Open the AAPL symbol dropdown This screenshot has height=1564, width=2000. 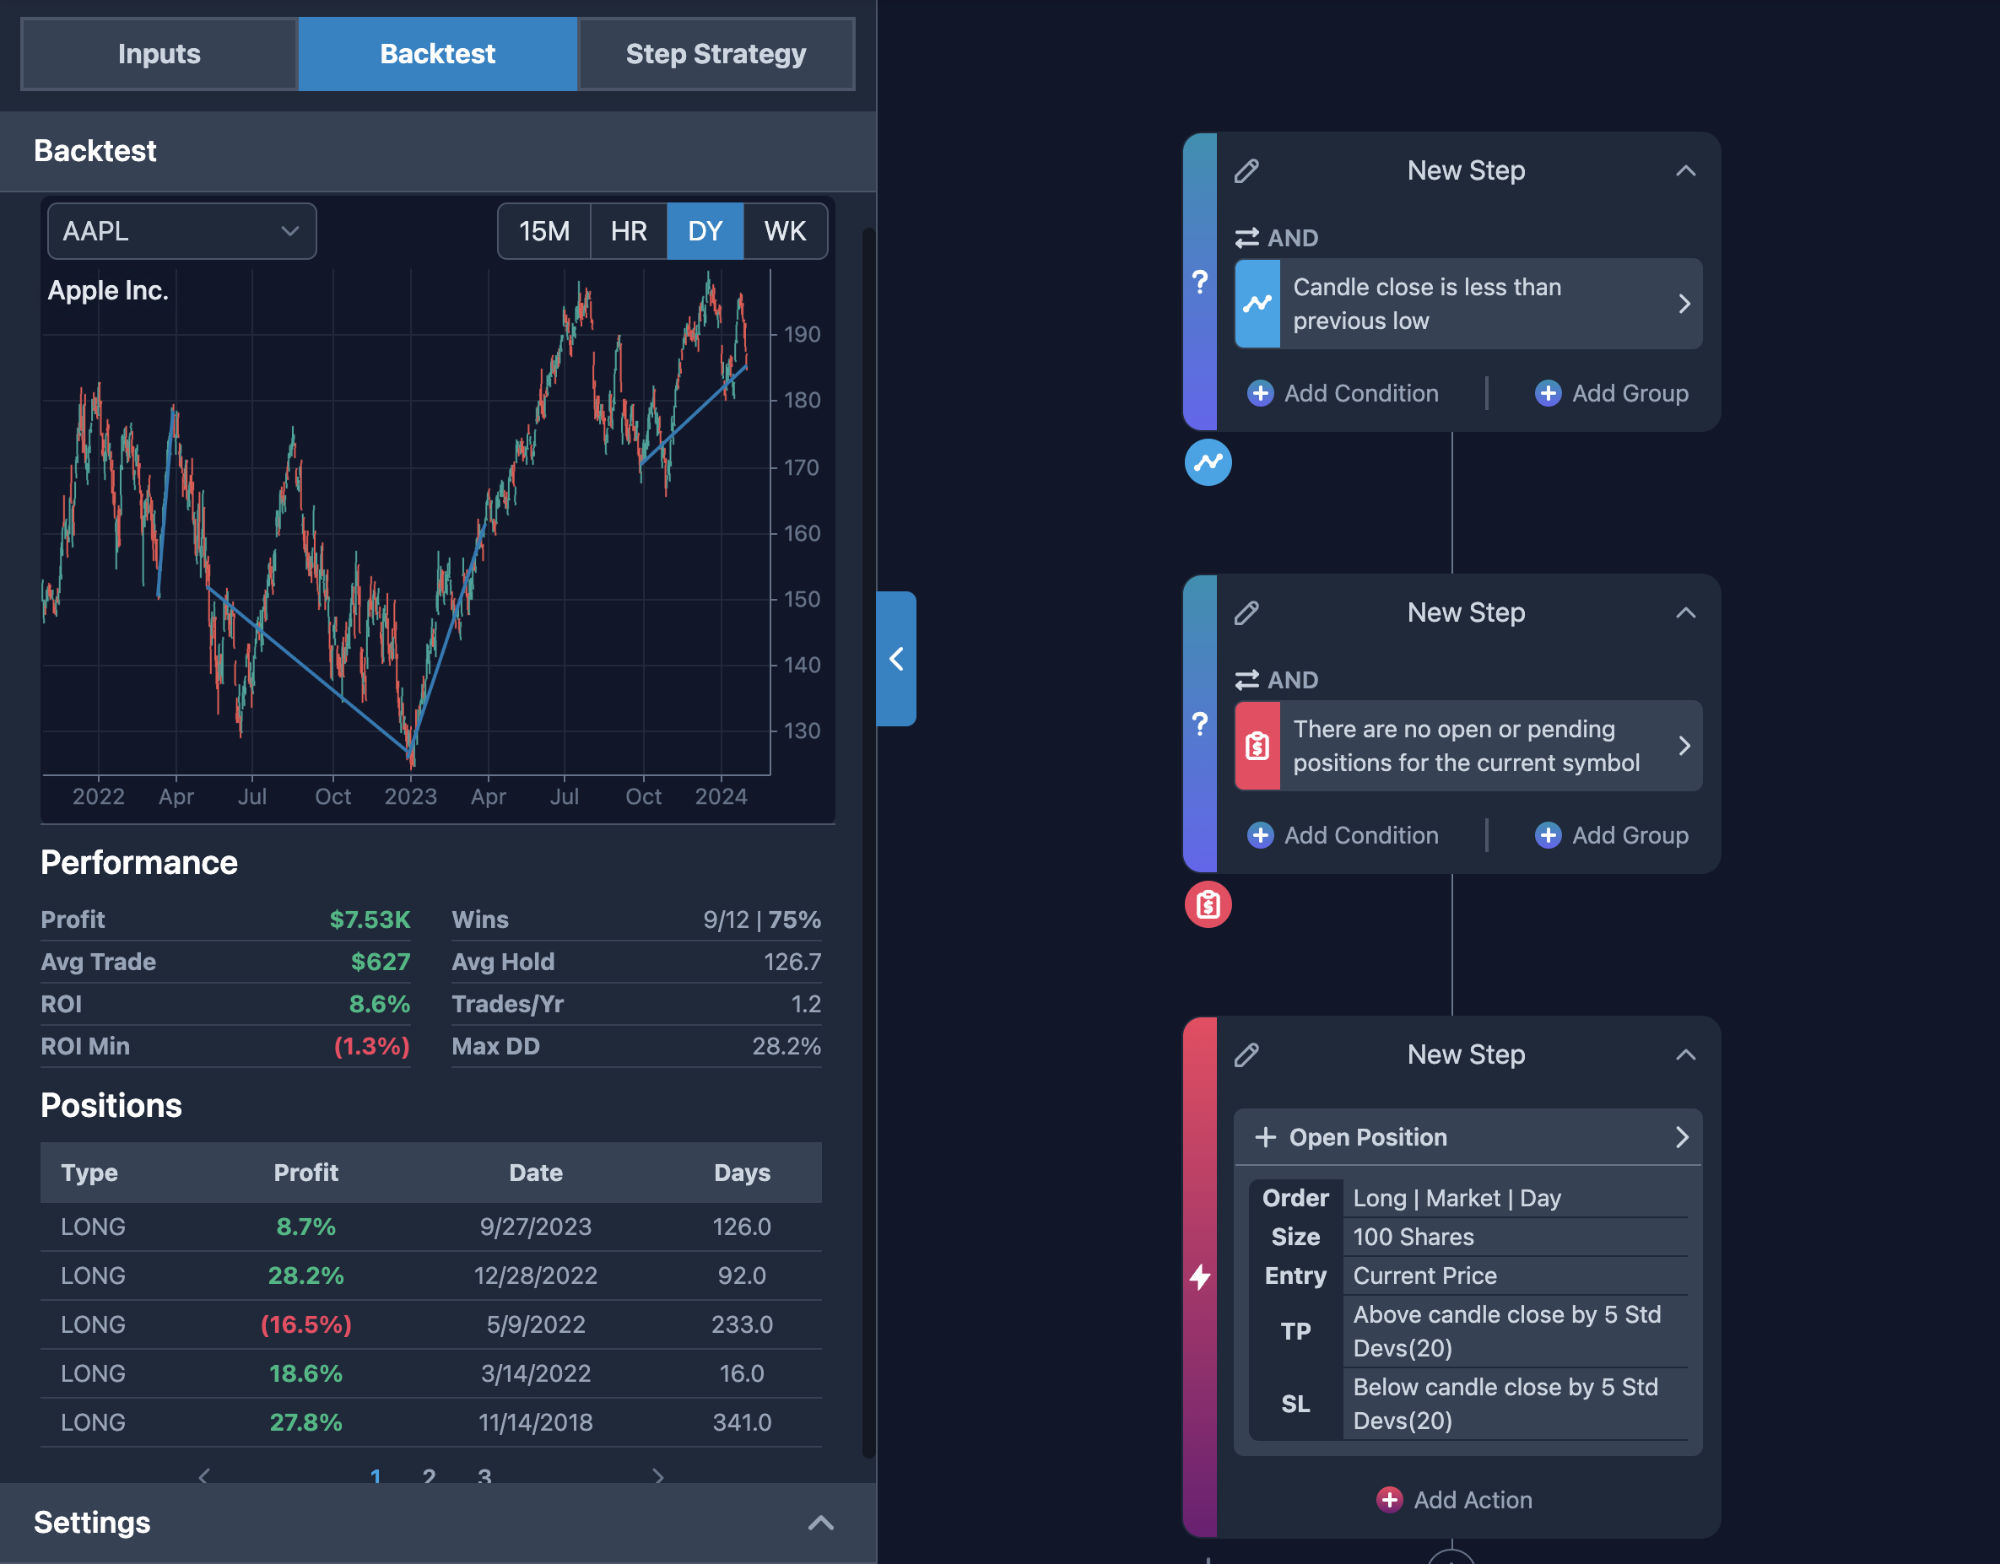(x=179, y=231)
